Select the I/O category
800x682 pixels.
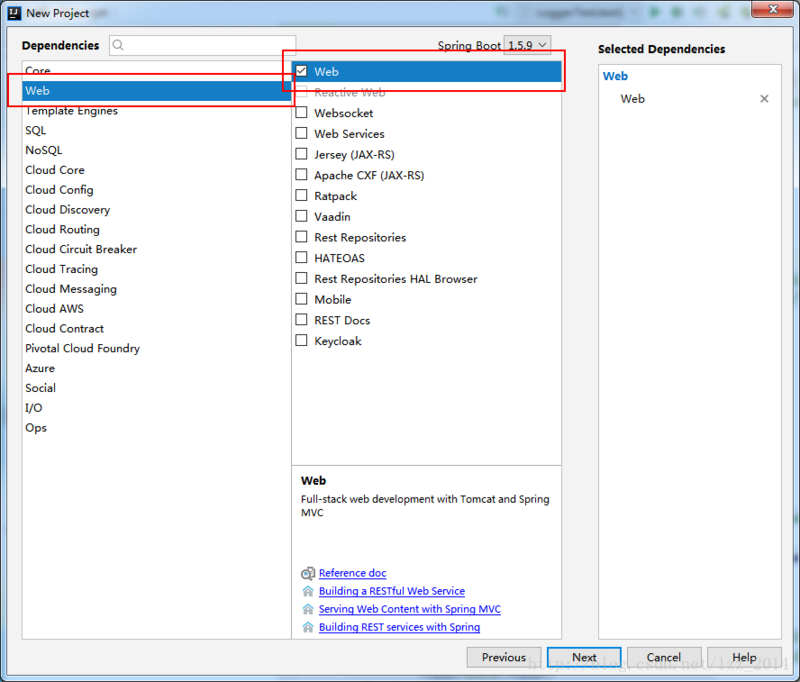coord(156,408)
